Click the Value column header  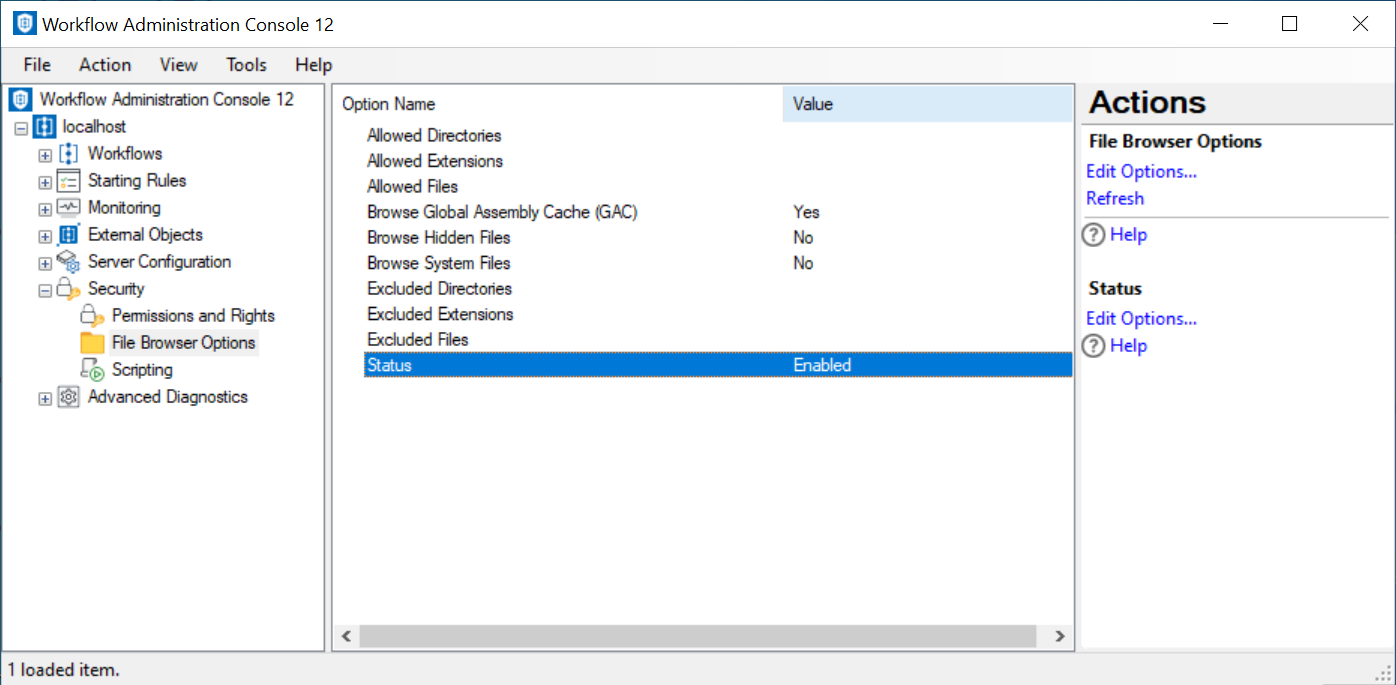pyautogui.click(x=926, y=104)
